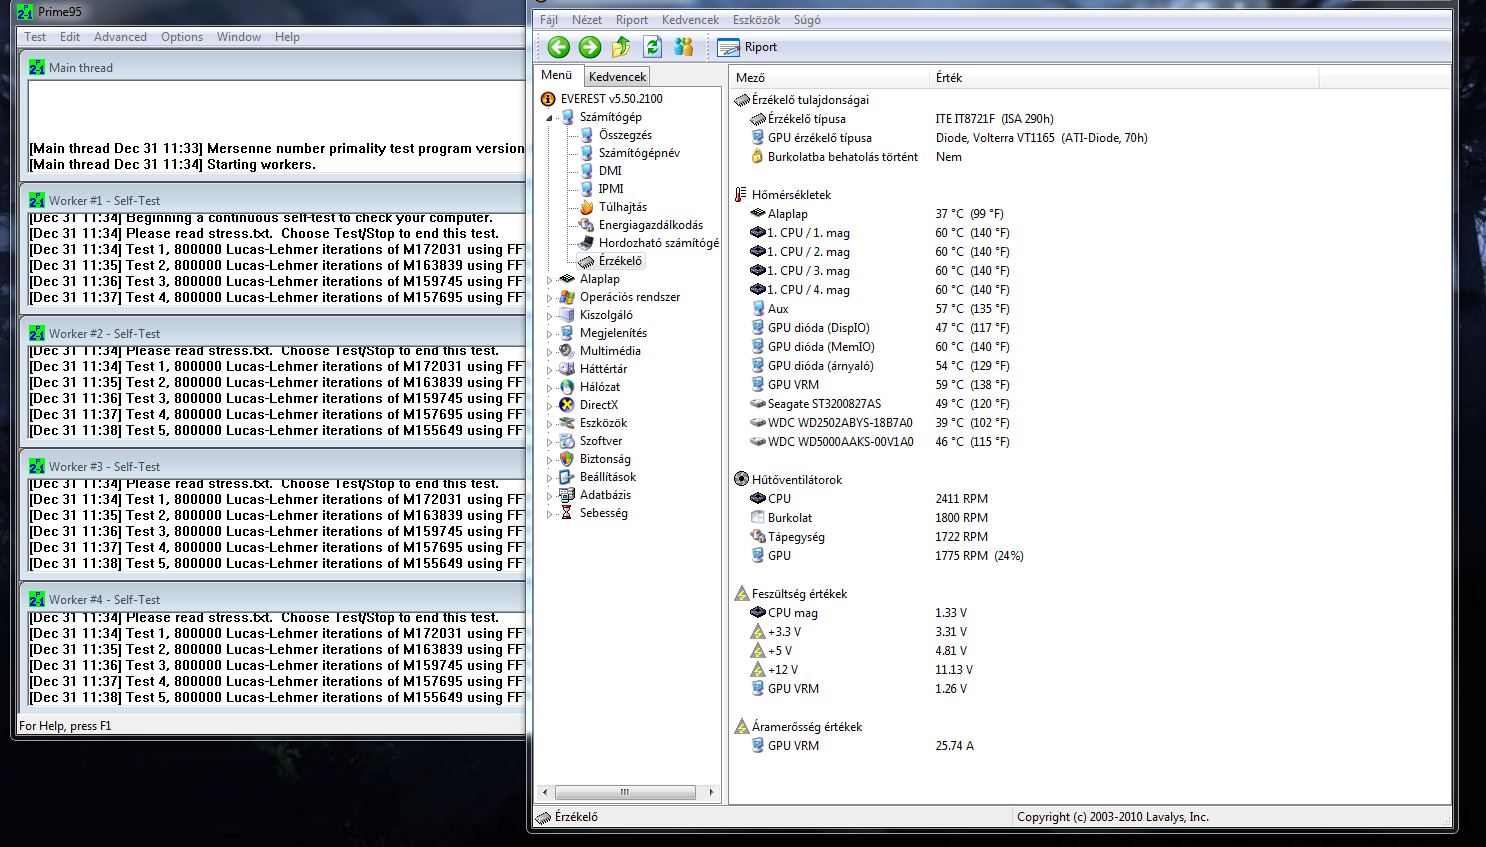Open Prime95 Edit menu
Viewport: 1486px width, 847px height.
(x=70, y=37)
